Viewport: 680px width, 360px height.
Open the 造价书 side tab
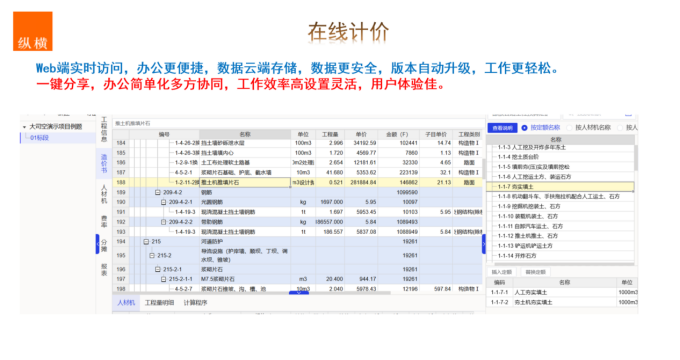[104, 163]
